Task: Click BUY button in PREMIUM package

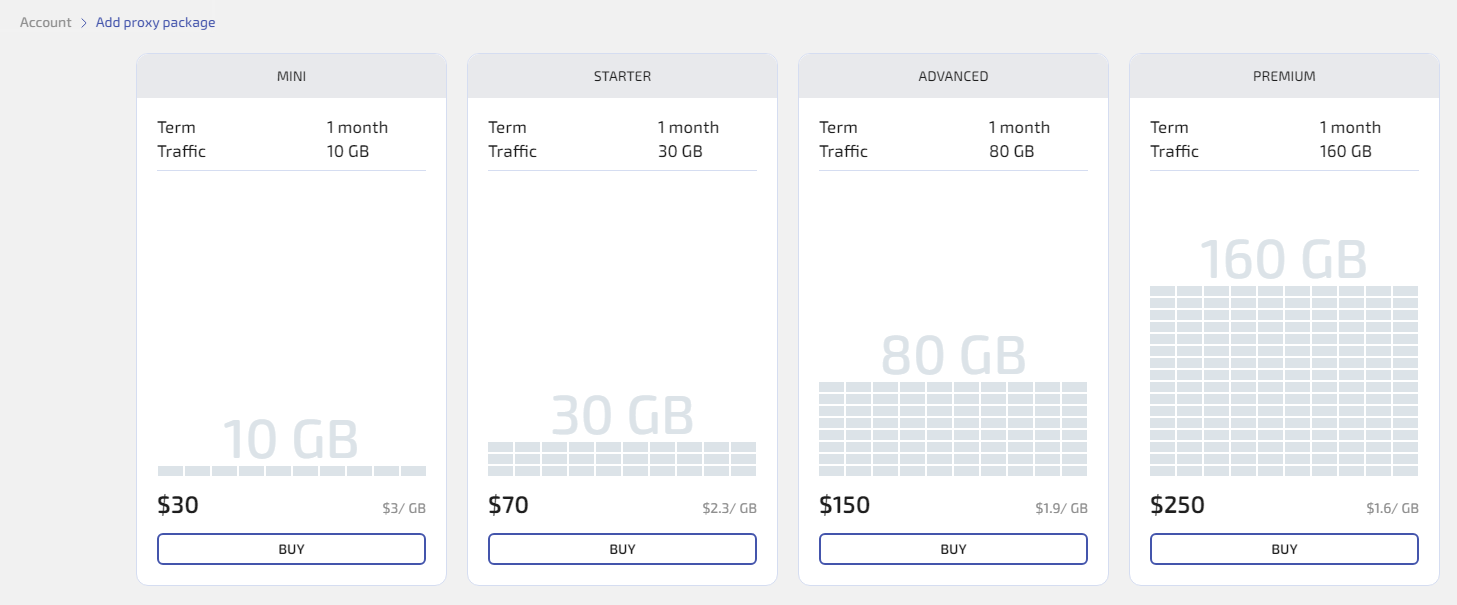Action: click(x=1284, y=549)
